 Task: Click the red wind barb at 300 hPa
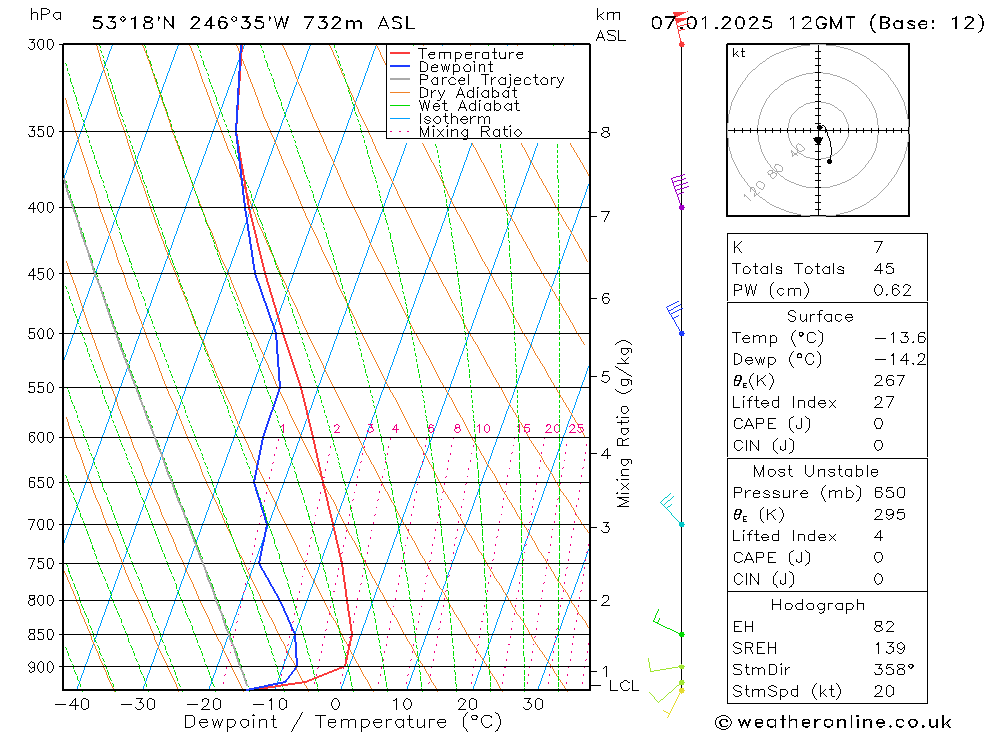tap(680, 29)
